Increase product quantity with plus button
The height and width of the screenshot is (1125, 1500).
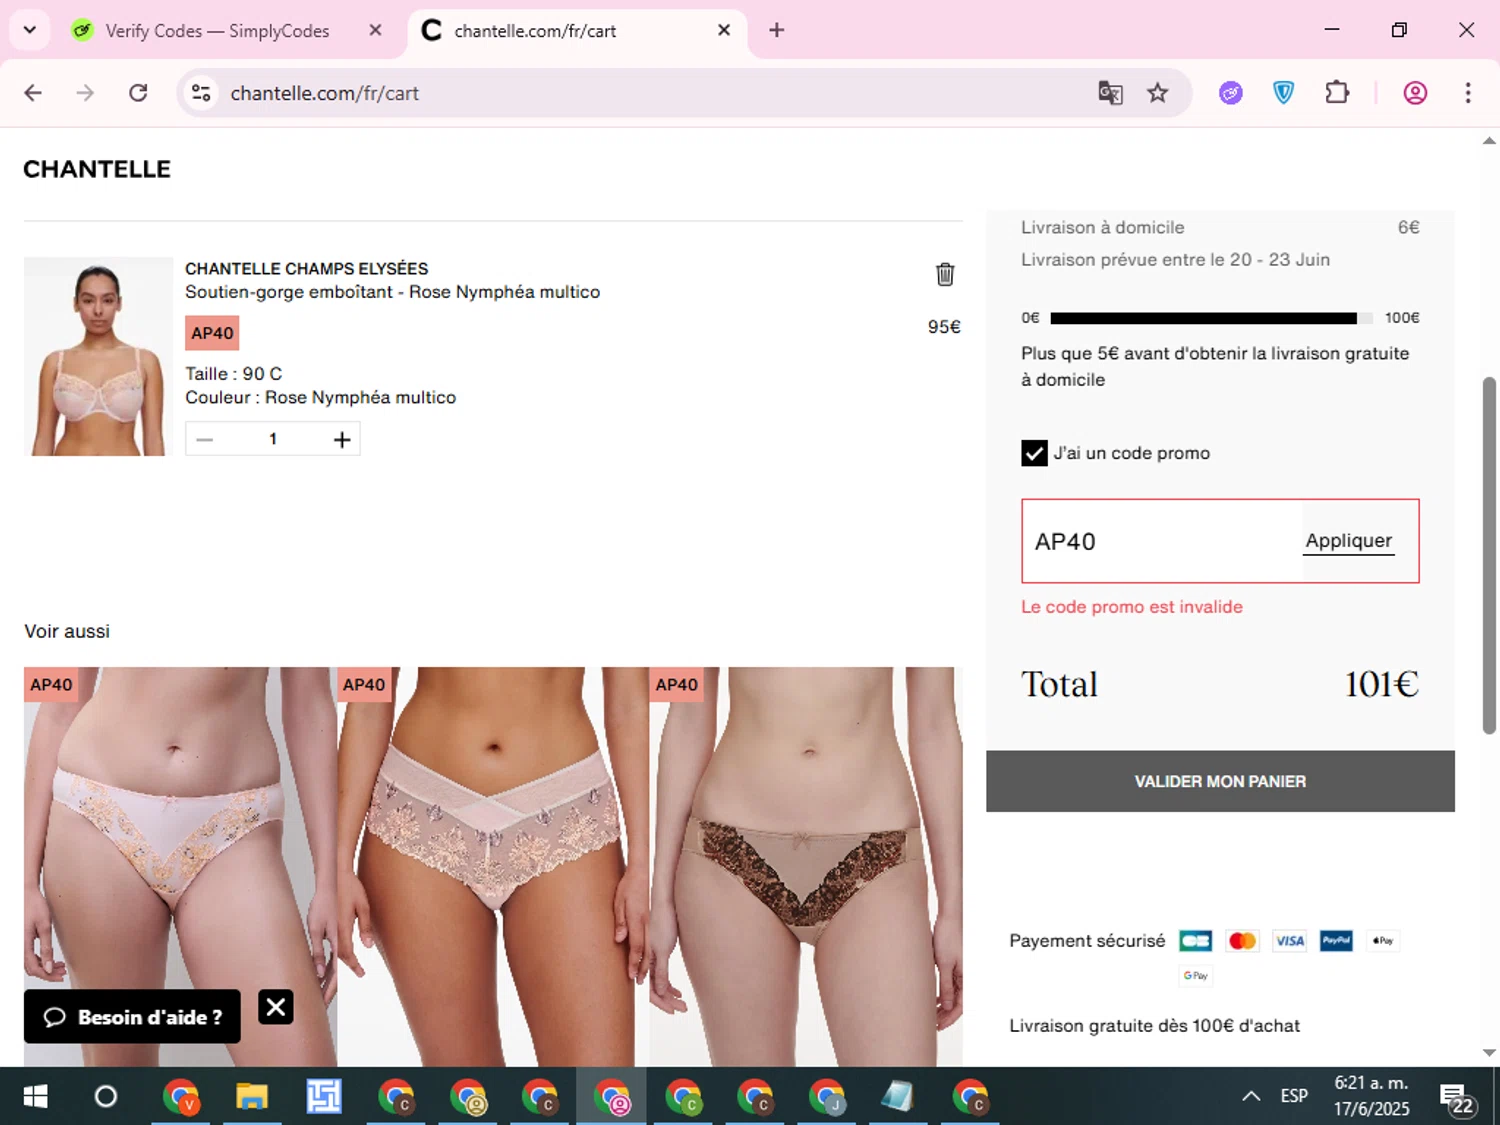(x=342, y=439)
